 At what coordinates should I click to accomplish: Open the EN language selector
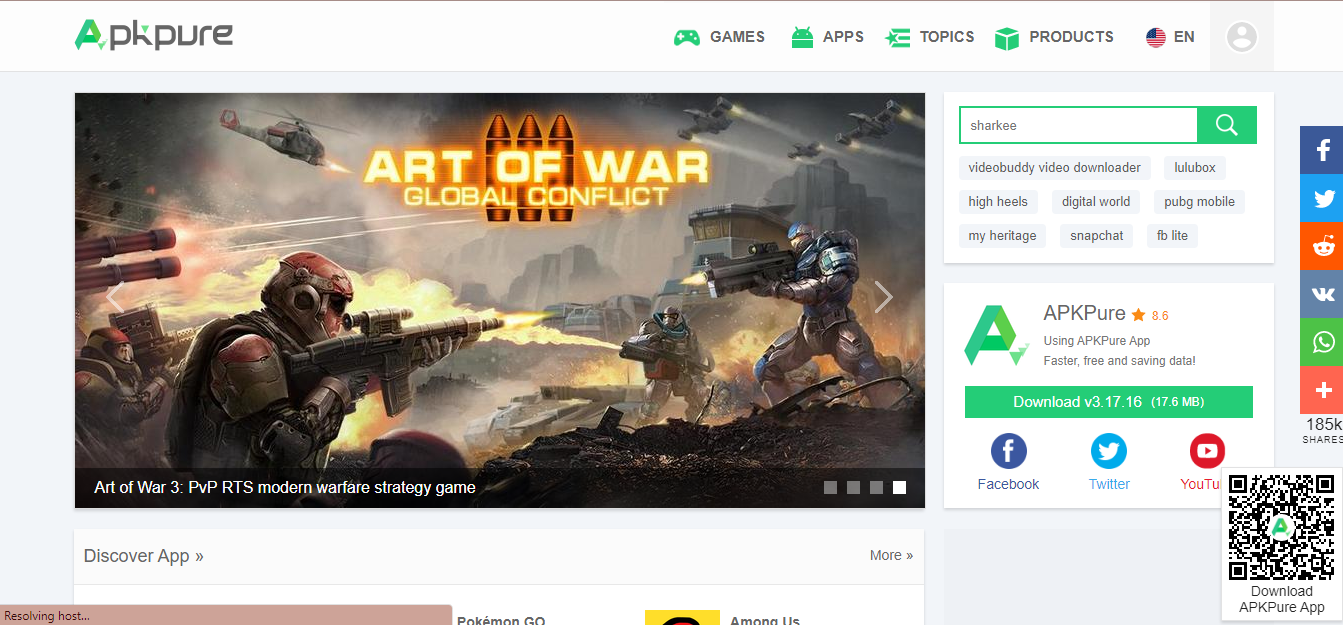pyautogui.click(x=1184, y=37)
